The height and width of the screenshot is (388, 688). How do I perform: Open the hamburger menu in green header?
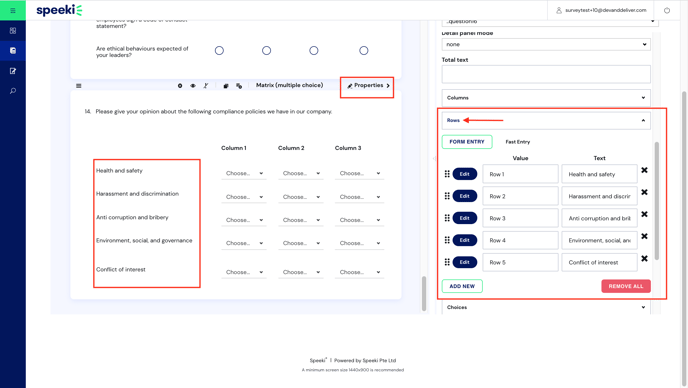coord(13,10)
